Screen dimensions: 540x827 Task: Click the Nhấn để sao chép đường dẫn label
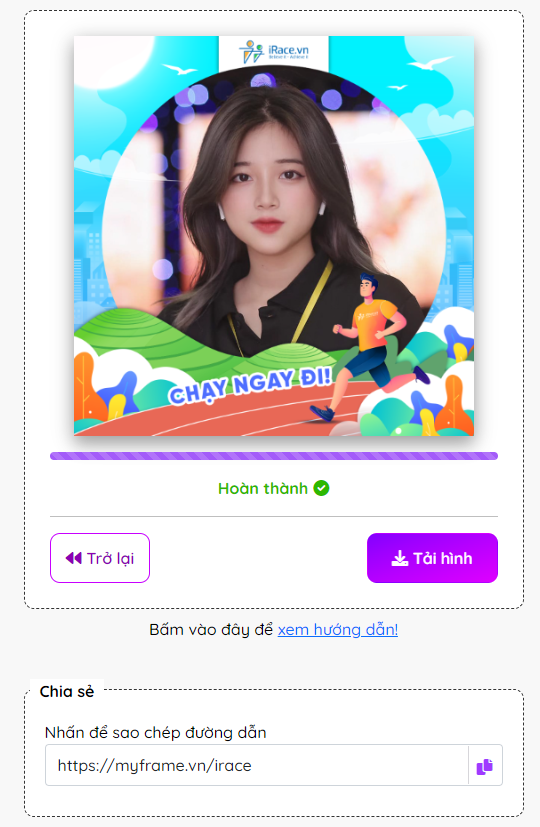pyautogui.click(x=156, y=733)
